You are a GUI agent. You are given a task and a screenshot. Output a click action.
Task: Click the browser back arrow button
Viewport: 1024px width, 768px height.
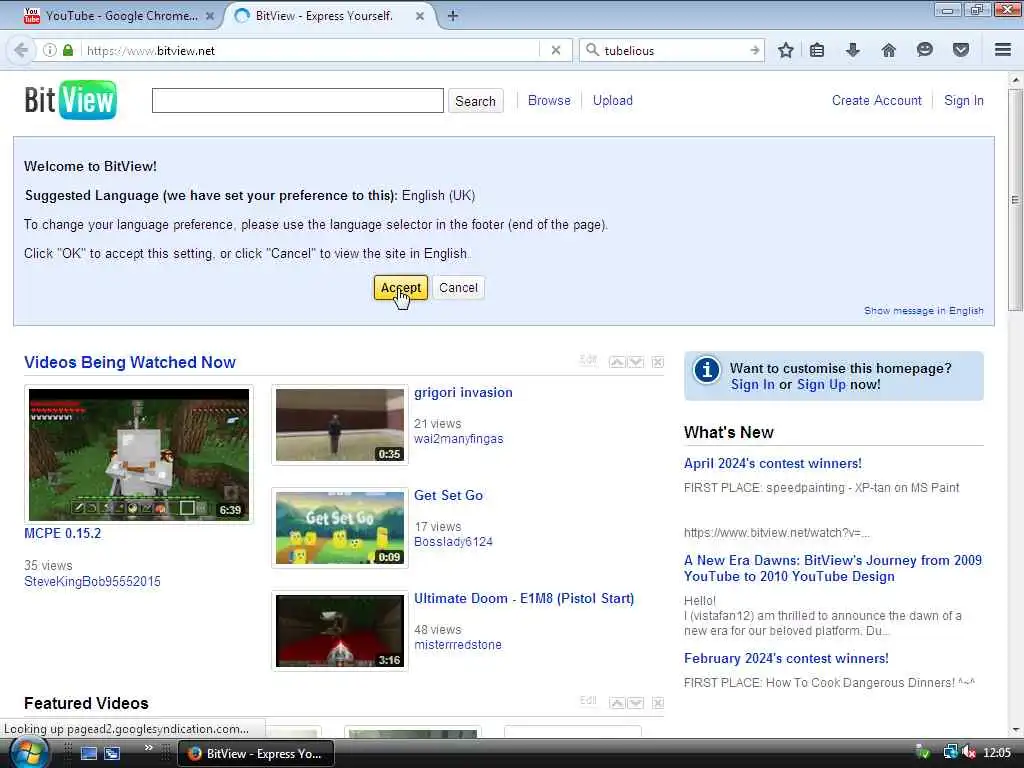[21, 50]
